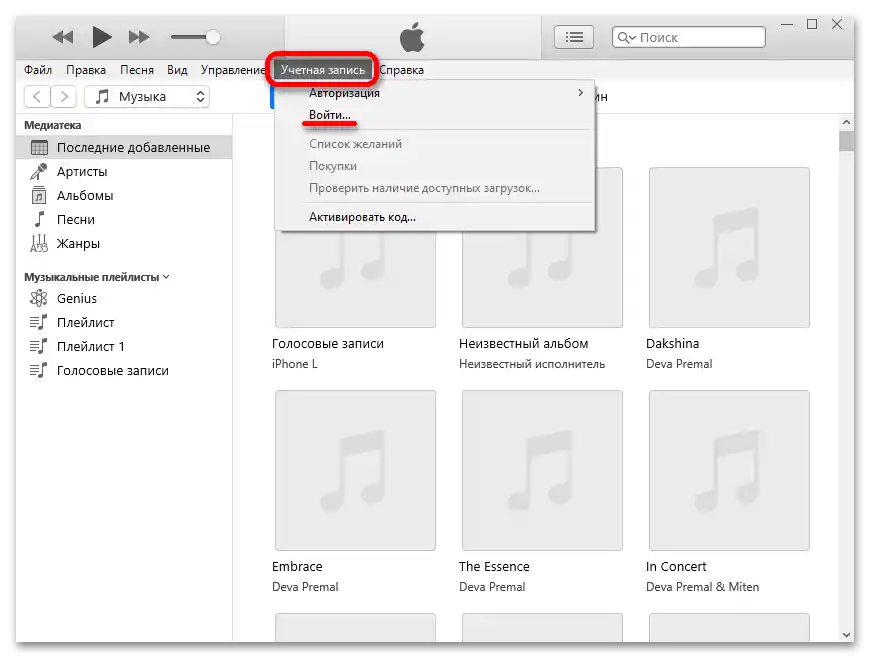This screenshot has height=658, width=870.
Task: Open the Embrace album artwork
Action: point(355,470)
